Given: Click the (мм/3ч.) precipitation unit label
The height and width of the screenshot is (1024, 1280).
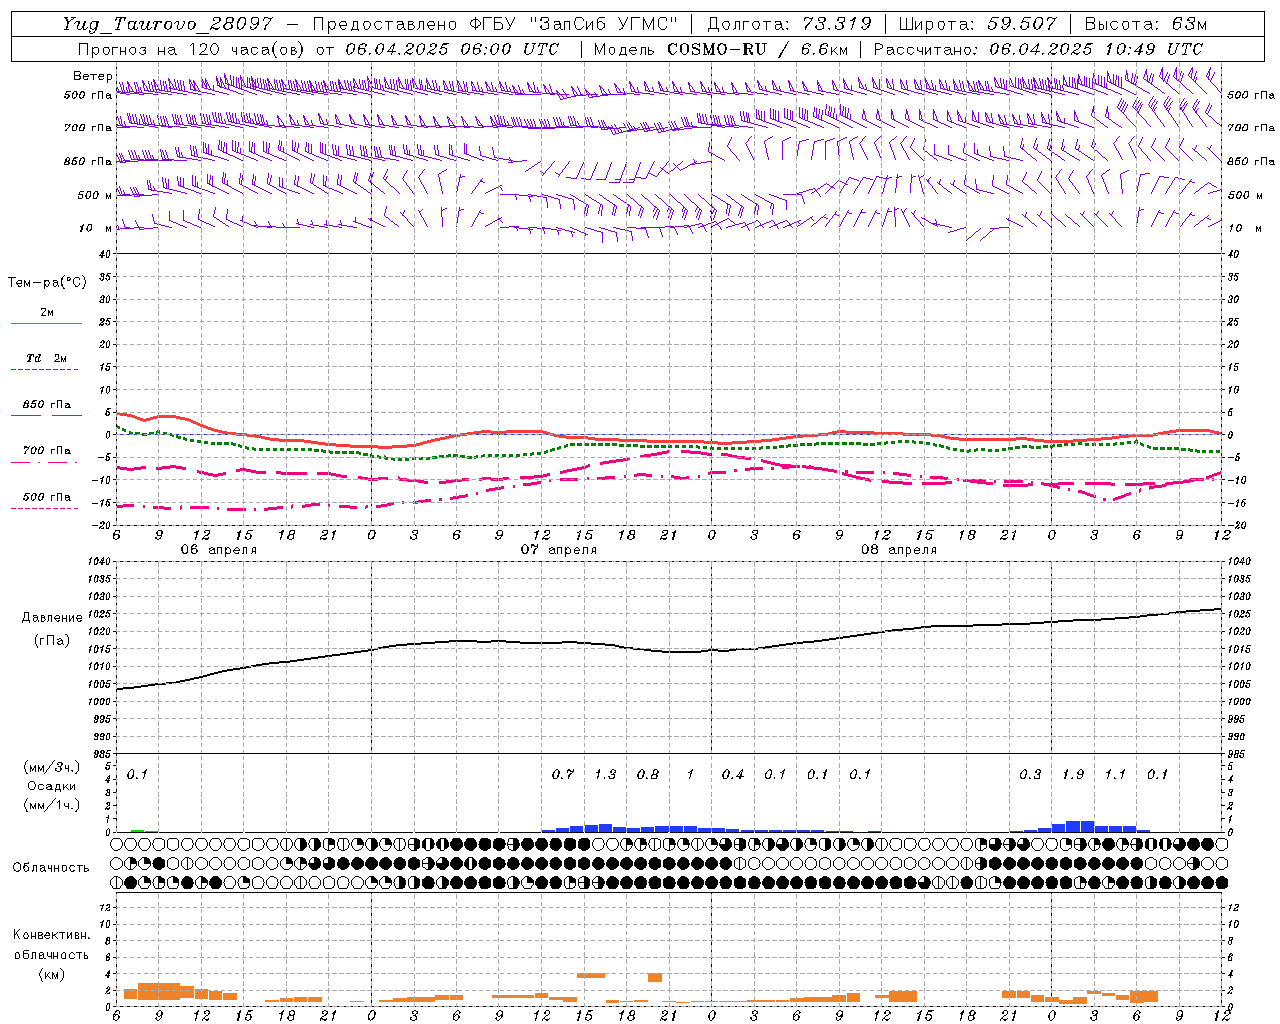Looking at the screenshot, I should (52, 767).
